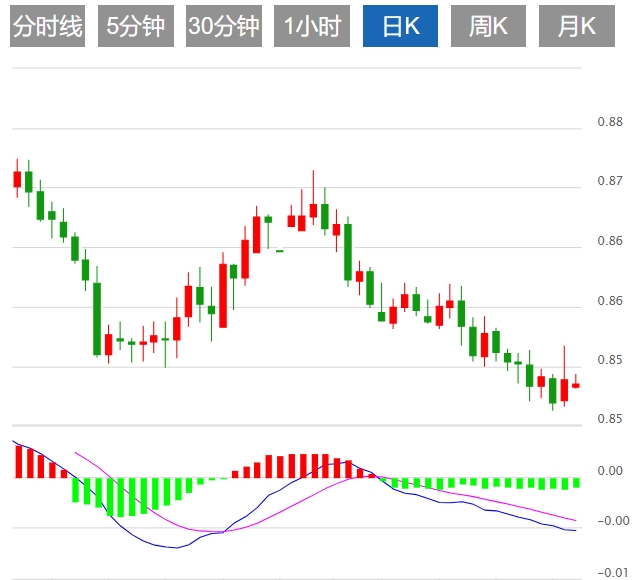Screen dimensions: 634x580
Task: Select the 5分钟 interval tab
Action: 136,26
